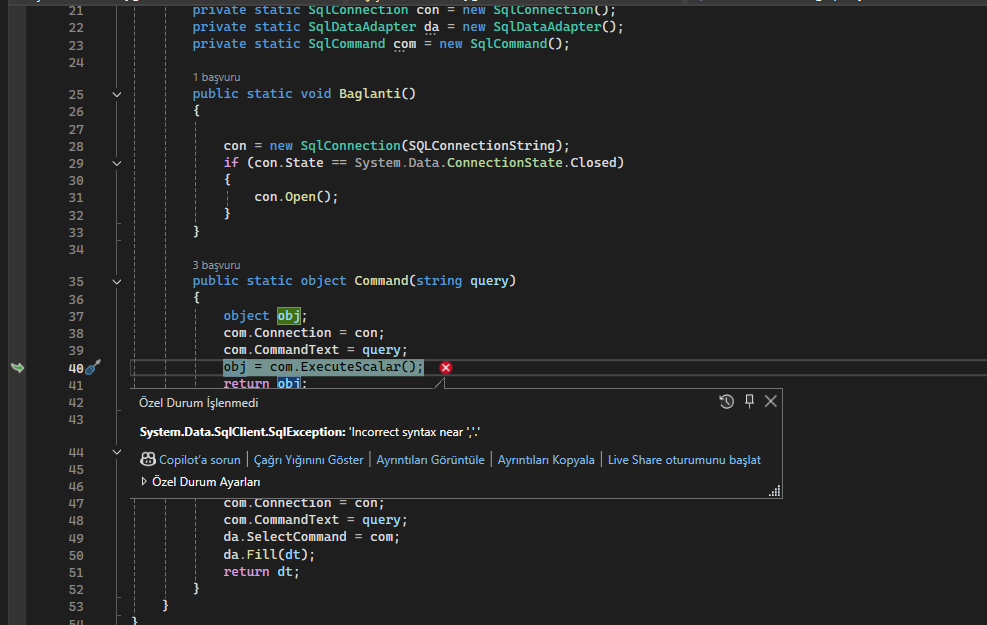Pin the exception popup
Viewport: 987px width, 625px height.
(x=749, y=401)
